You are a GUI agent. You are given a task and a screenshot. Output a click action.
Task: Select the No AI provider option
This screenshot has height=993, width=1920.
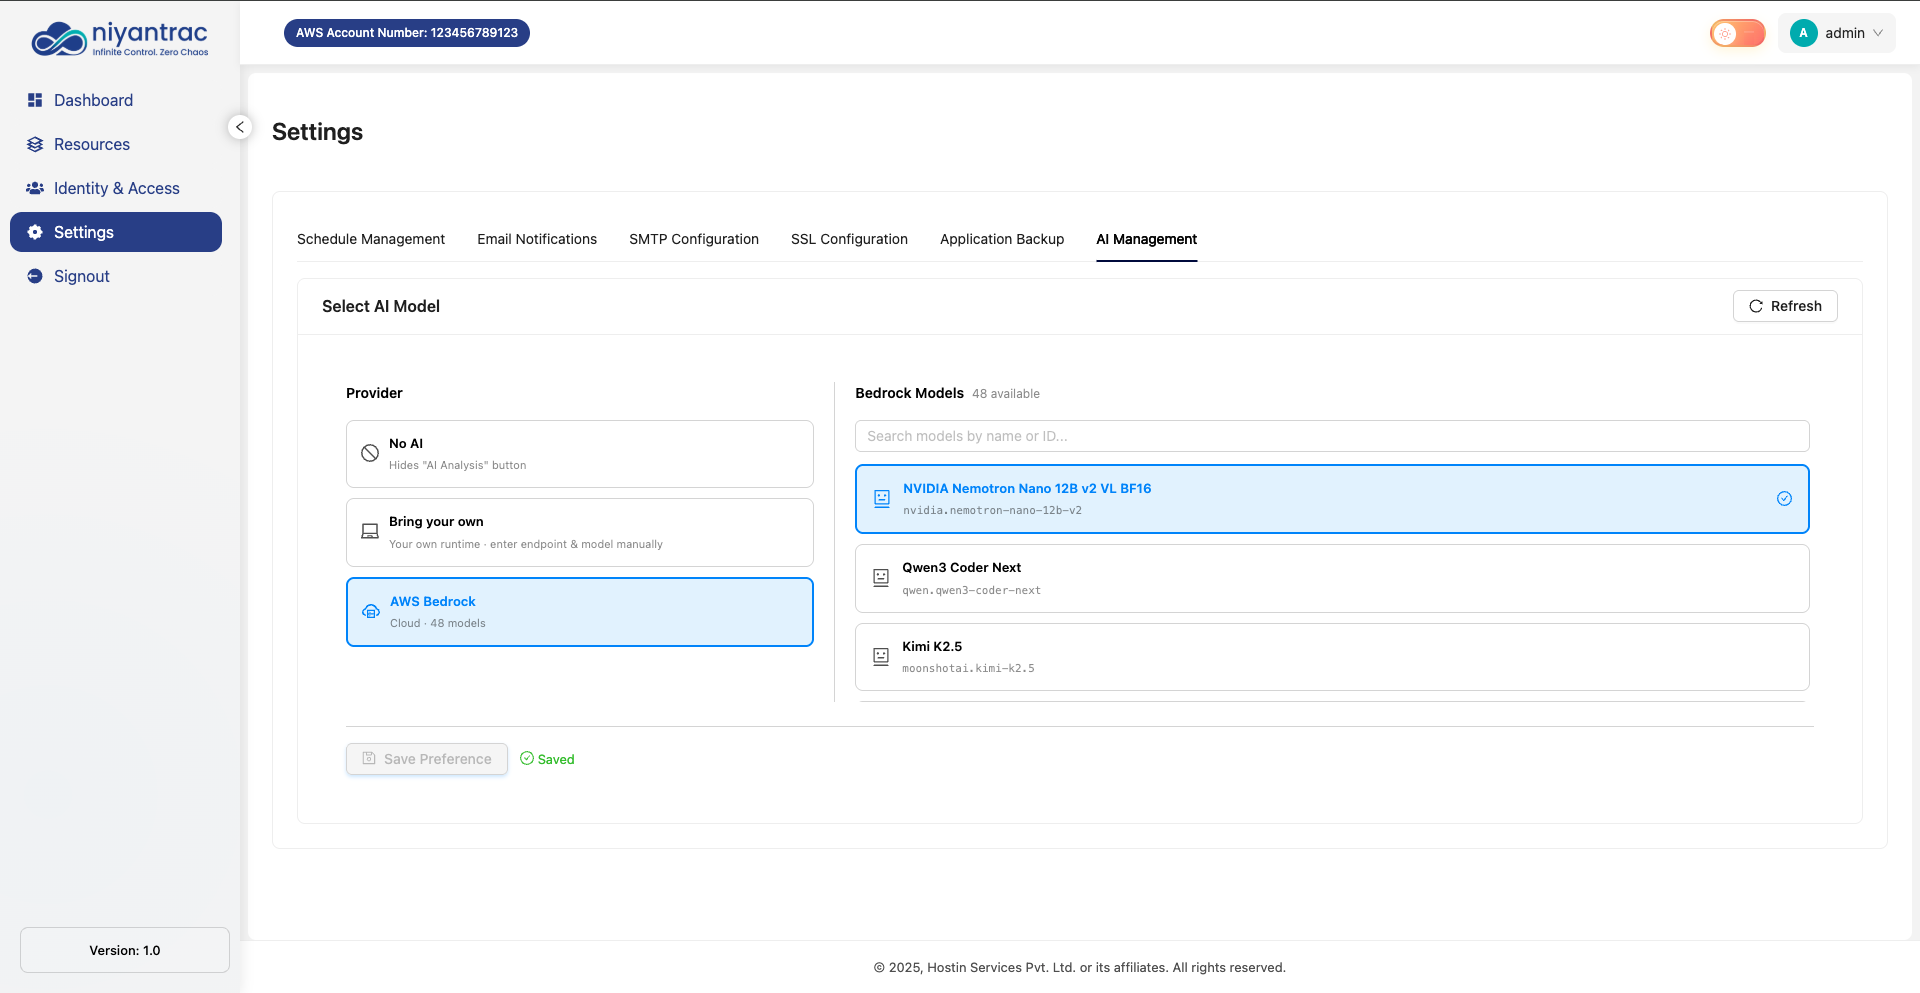click(x=579, y=454)
